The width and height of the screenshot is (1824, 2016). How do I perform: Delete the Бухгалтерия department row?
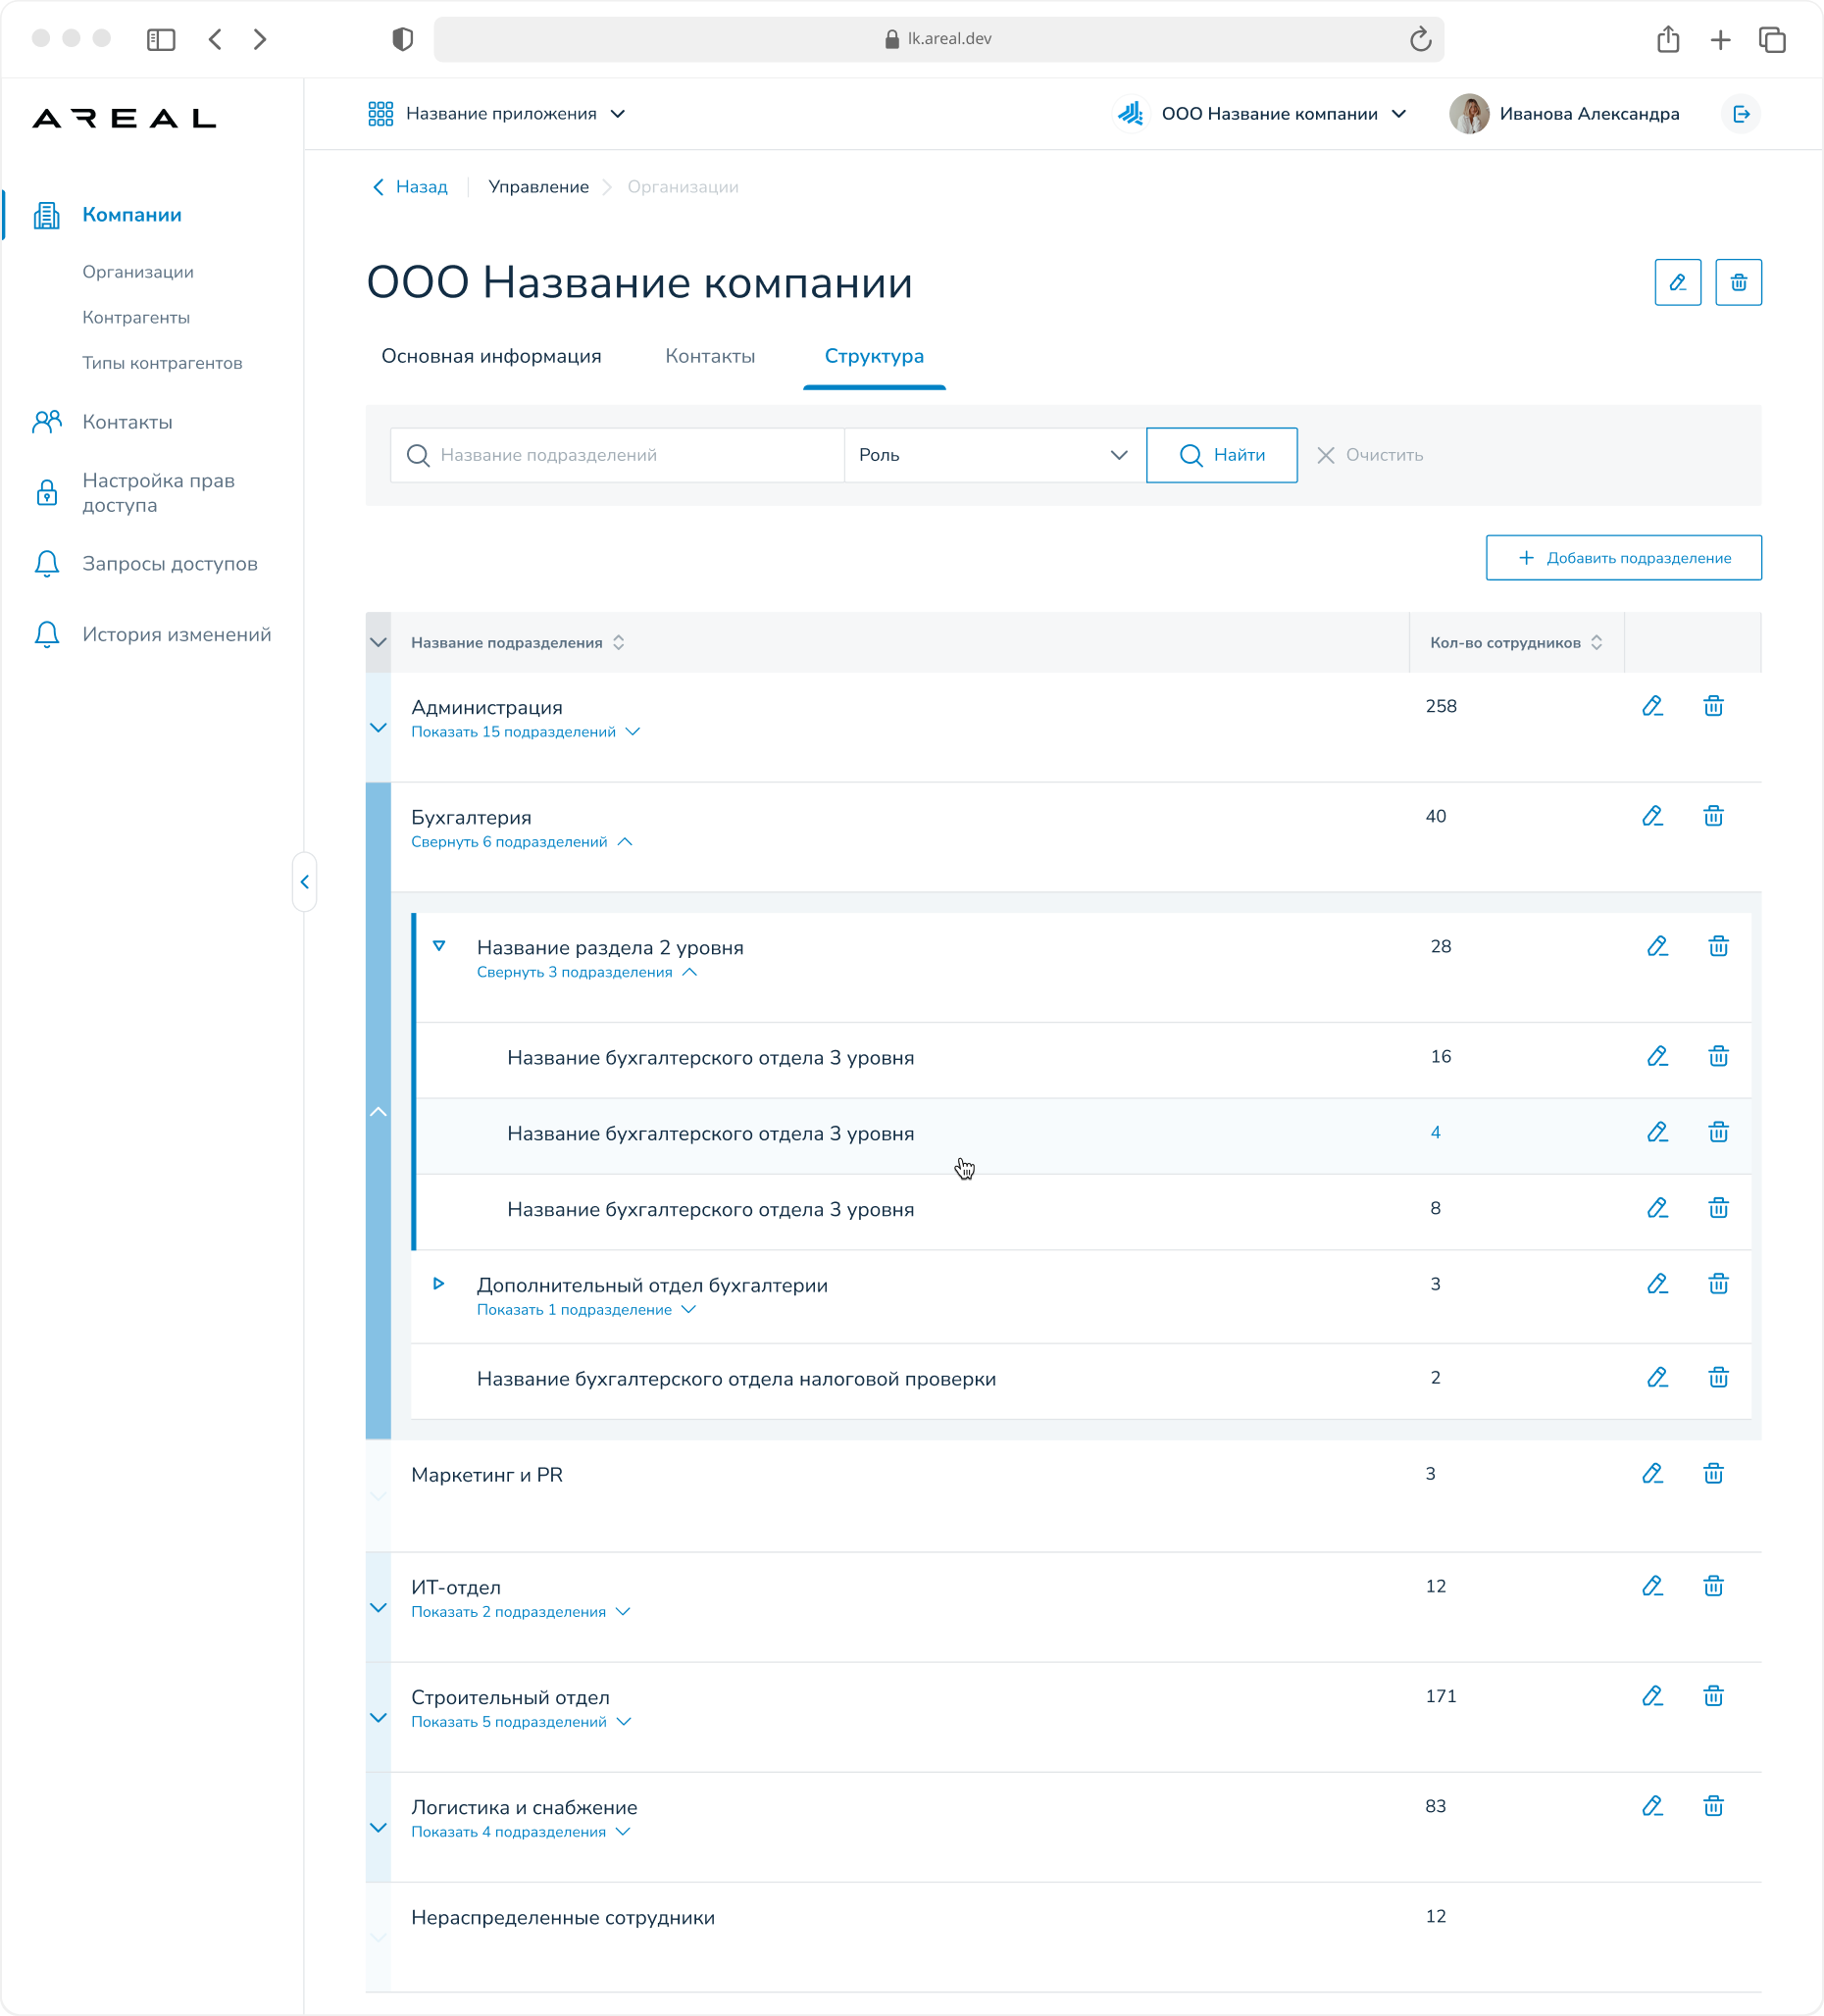click(x=1713, y=816)
